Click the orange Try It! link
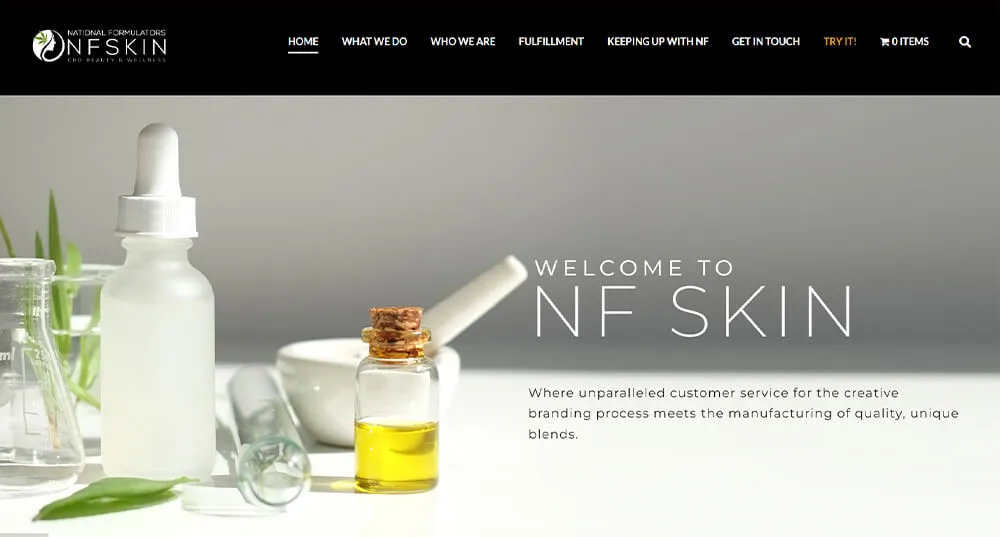The image size is (1000, 537). coord(839,41)
